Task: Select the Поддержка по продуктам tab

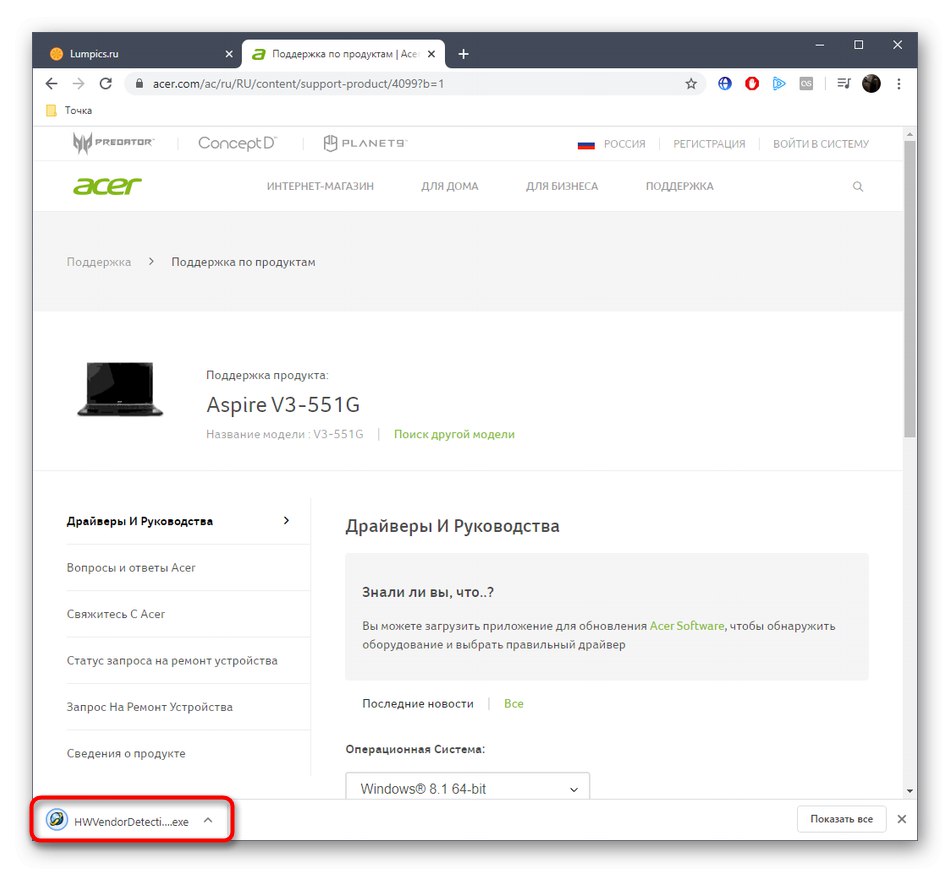Action: point(344,54)
